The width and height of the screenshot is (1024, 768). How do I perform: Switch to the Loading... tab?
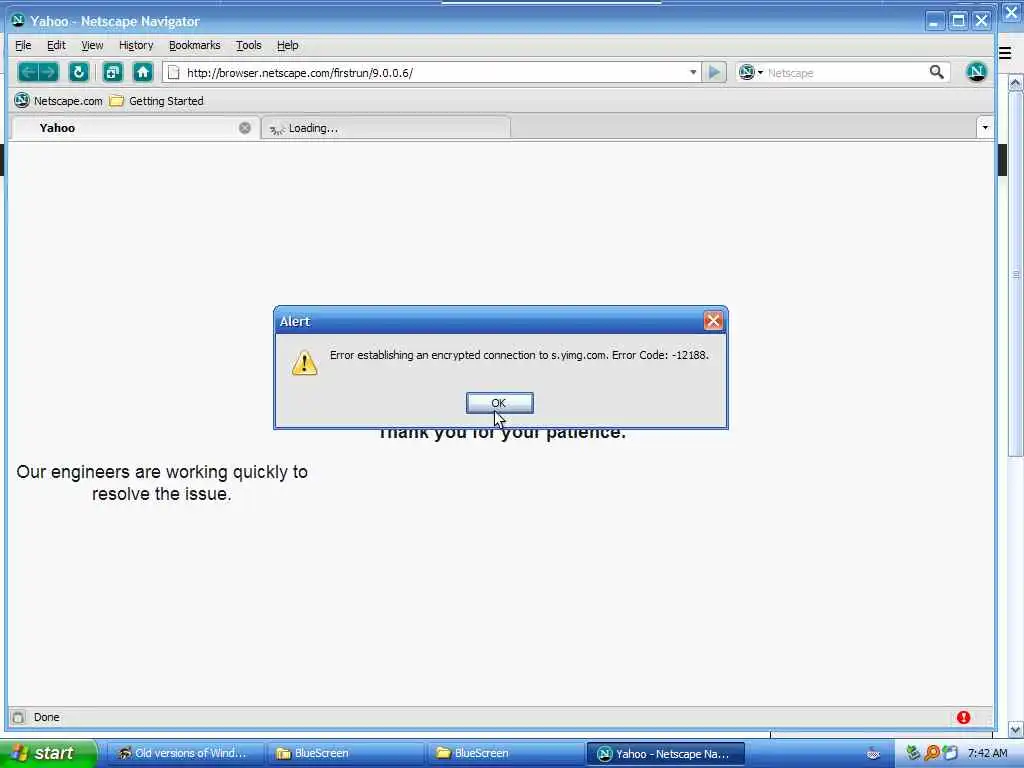[386, 128]
